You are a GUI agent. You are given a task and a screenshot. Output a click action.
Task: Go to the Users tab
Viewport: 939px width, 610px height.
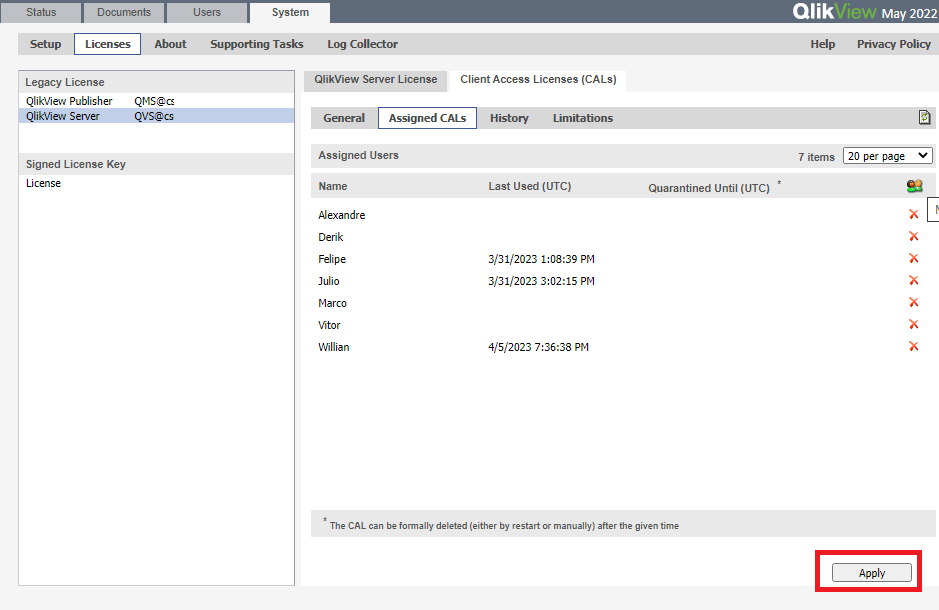pyautogui.click(x=207, y=12)
